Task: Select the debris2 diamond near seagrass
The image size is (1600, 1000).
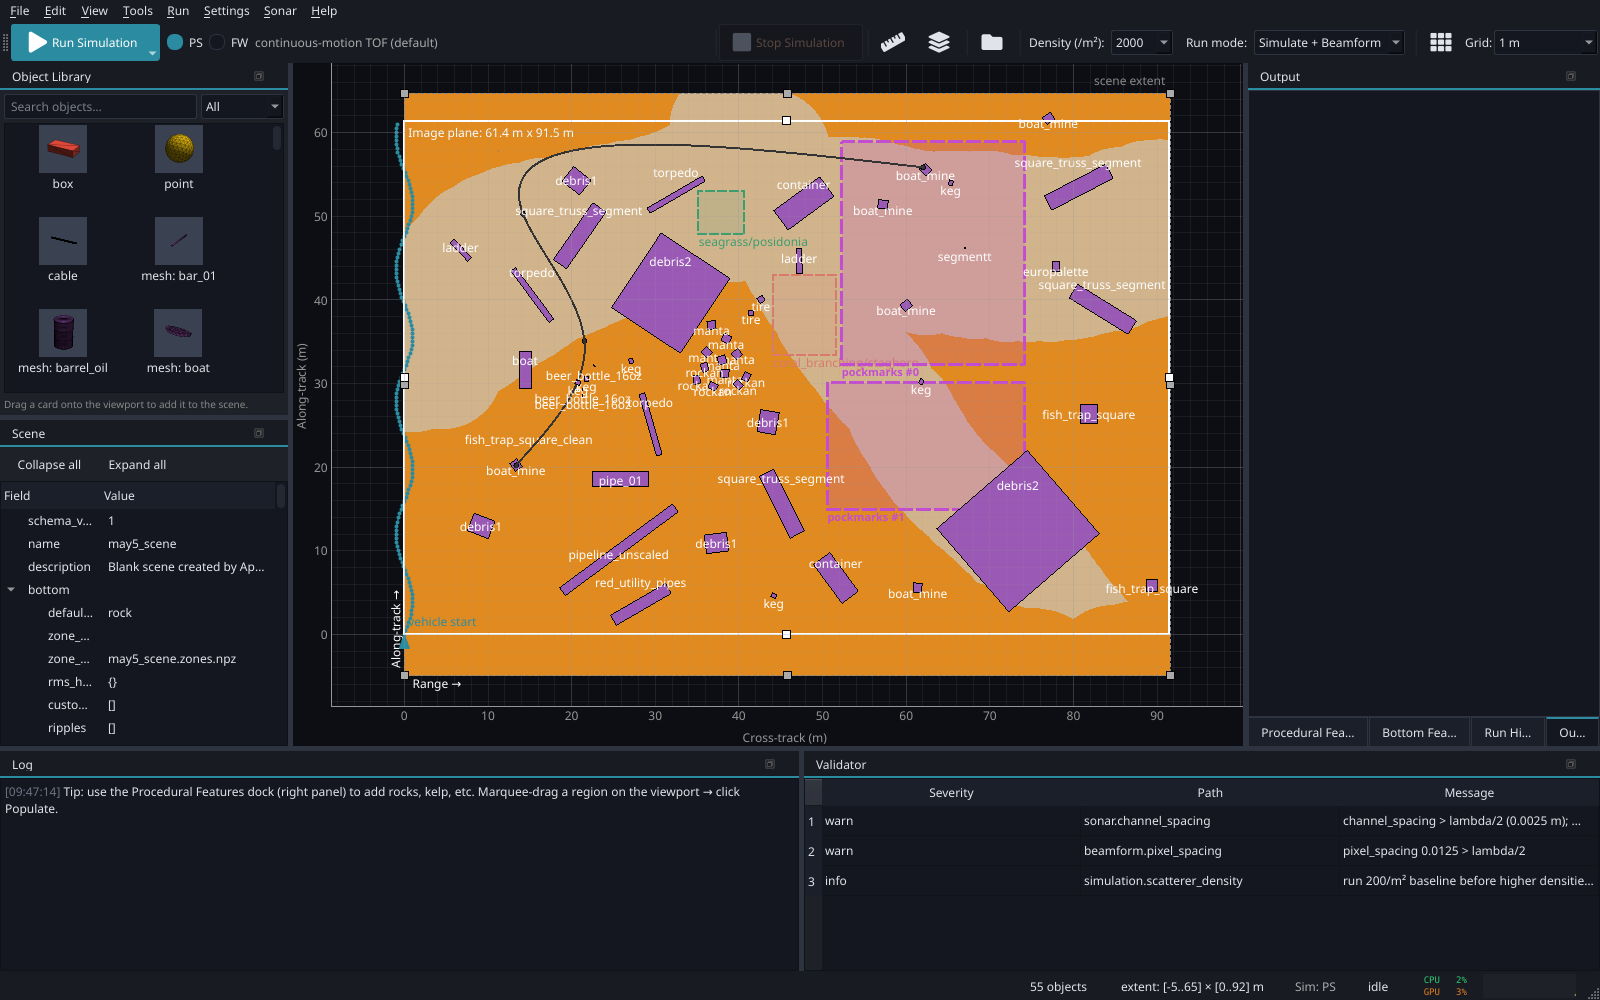Action: click(670, 293)
